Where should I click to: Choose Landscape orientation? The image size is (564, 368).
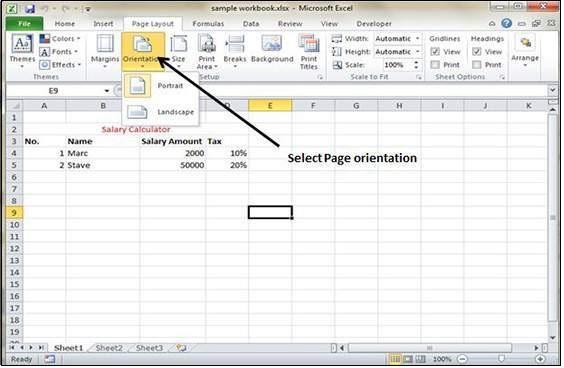(160, 112)
